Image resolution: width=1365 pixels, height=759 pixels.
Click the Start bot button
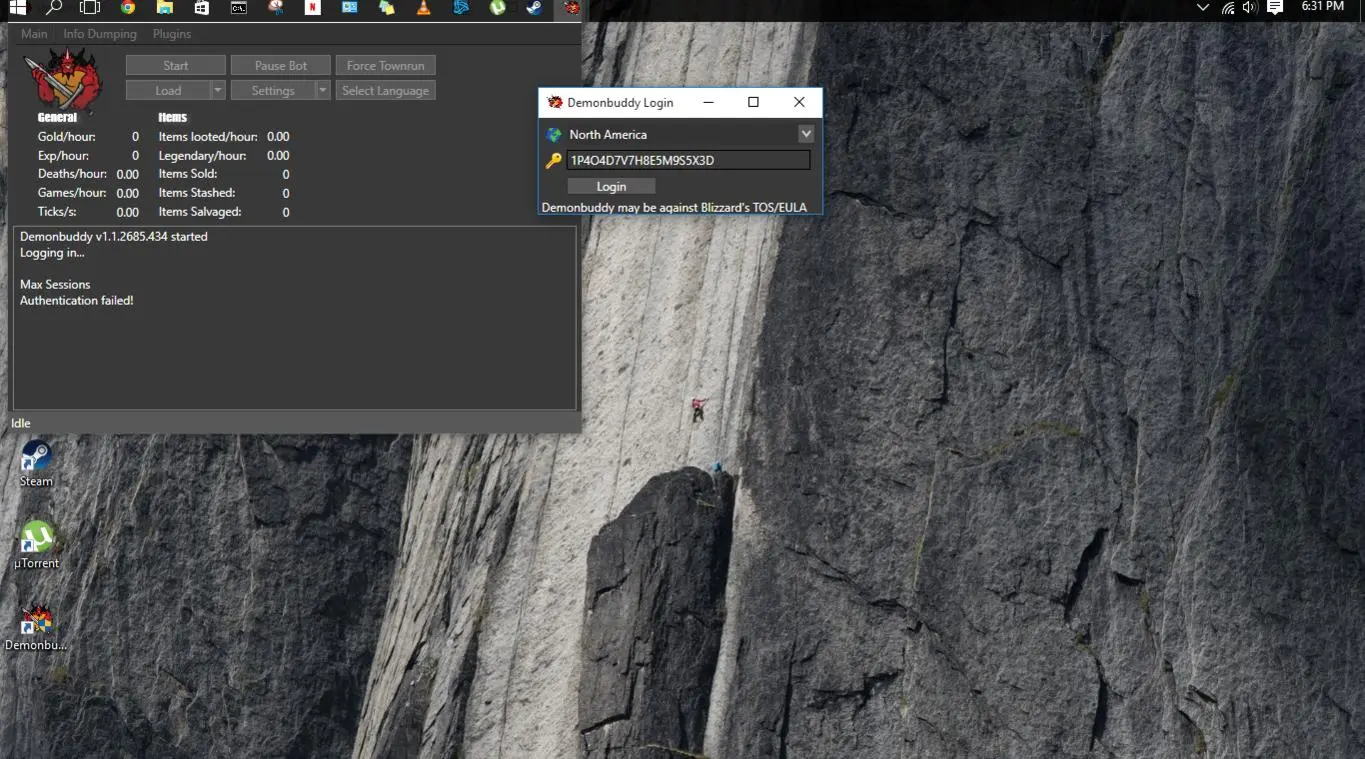(176, 65)
